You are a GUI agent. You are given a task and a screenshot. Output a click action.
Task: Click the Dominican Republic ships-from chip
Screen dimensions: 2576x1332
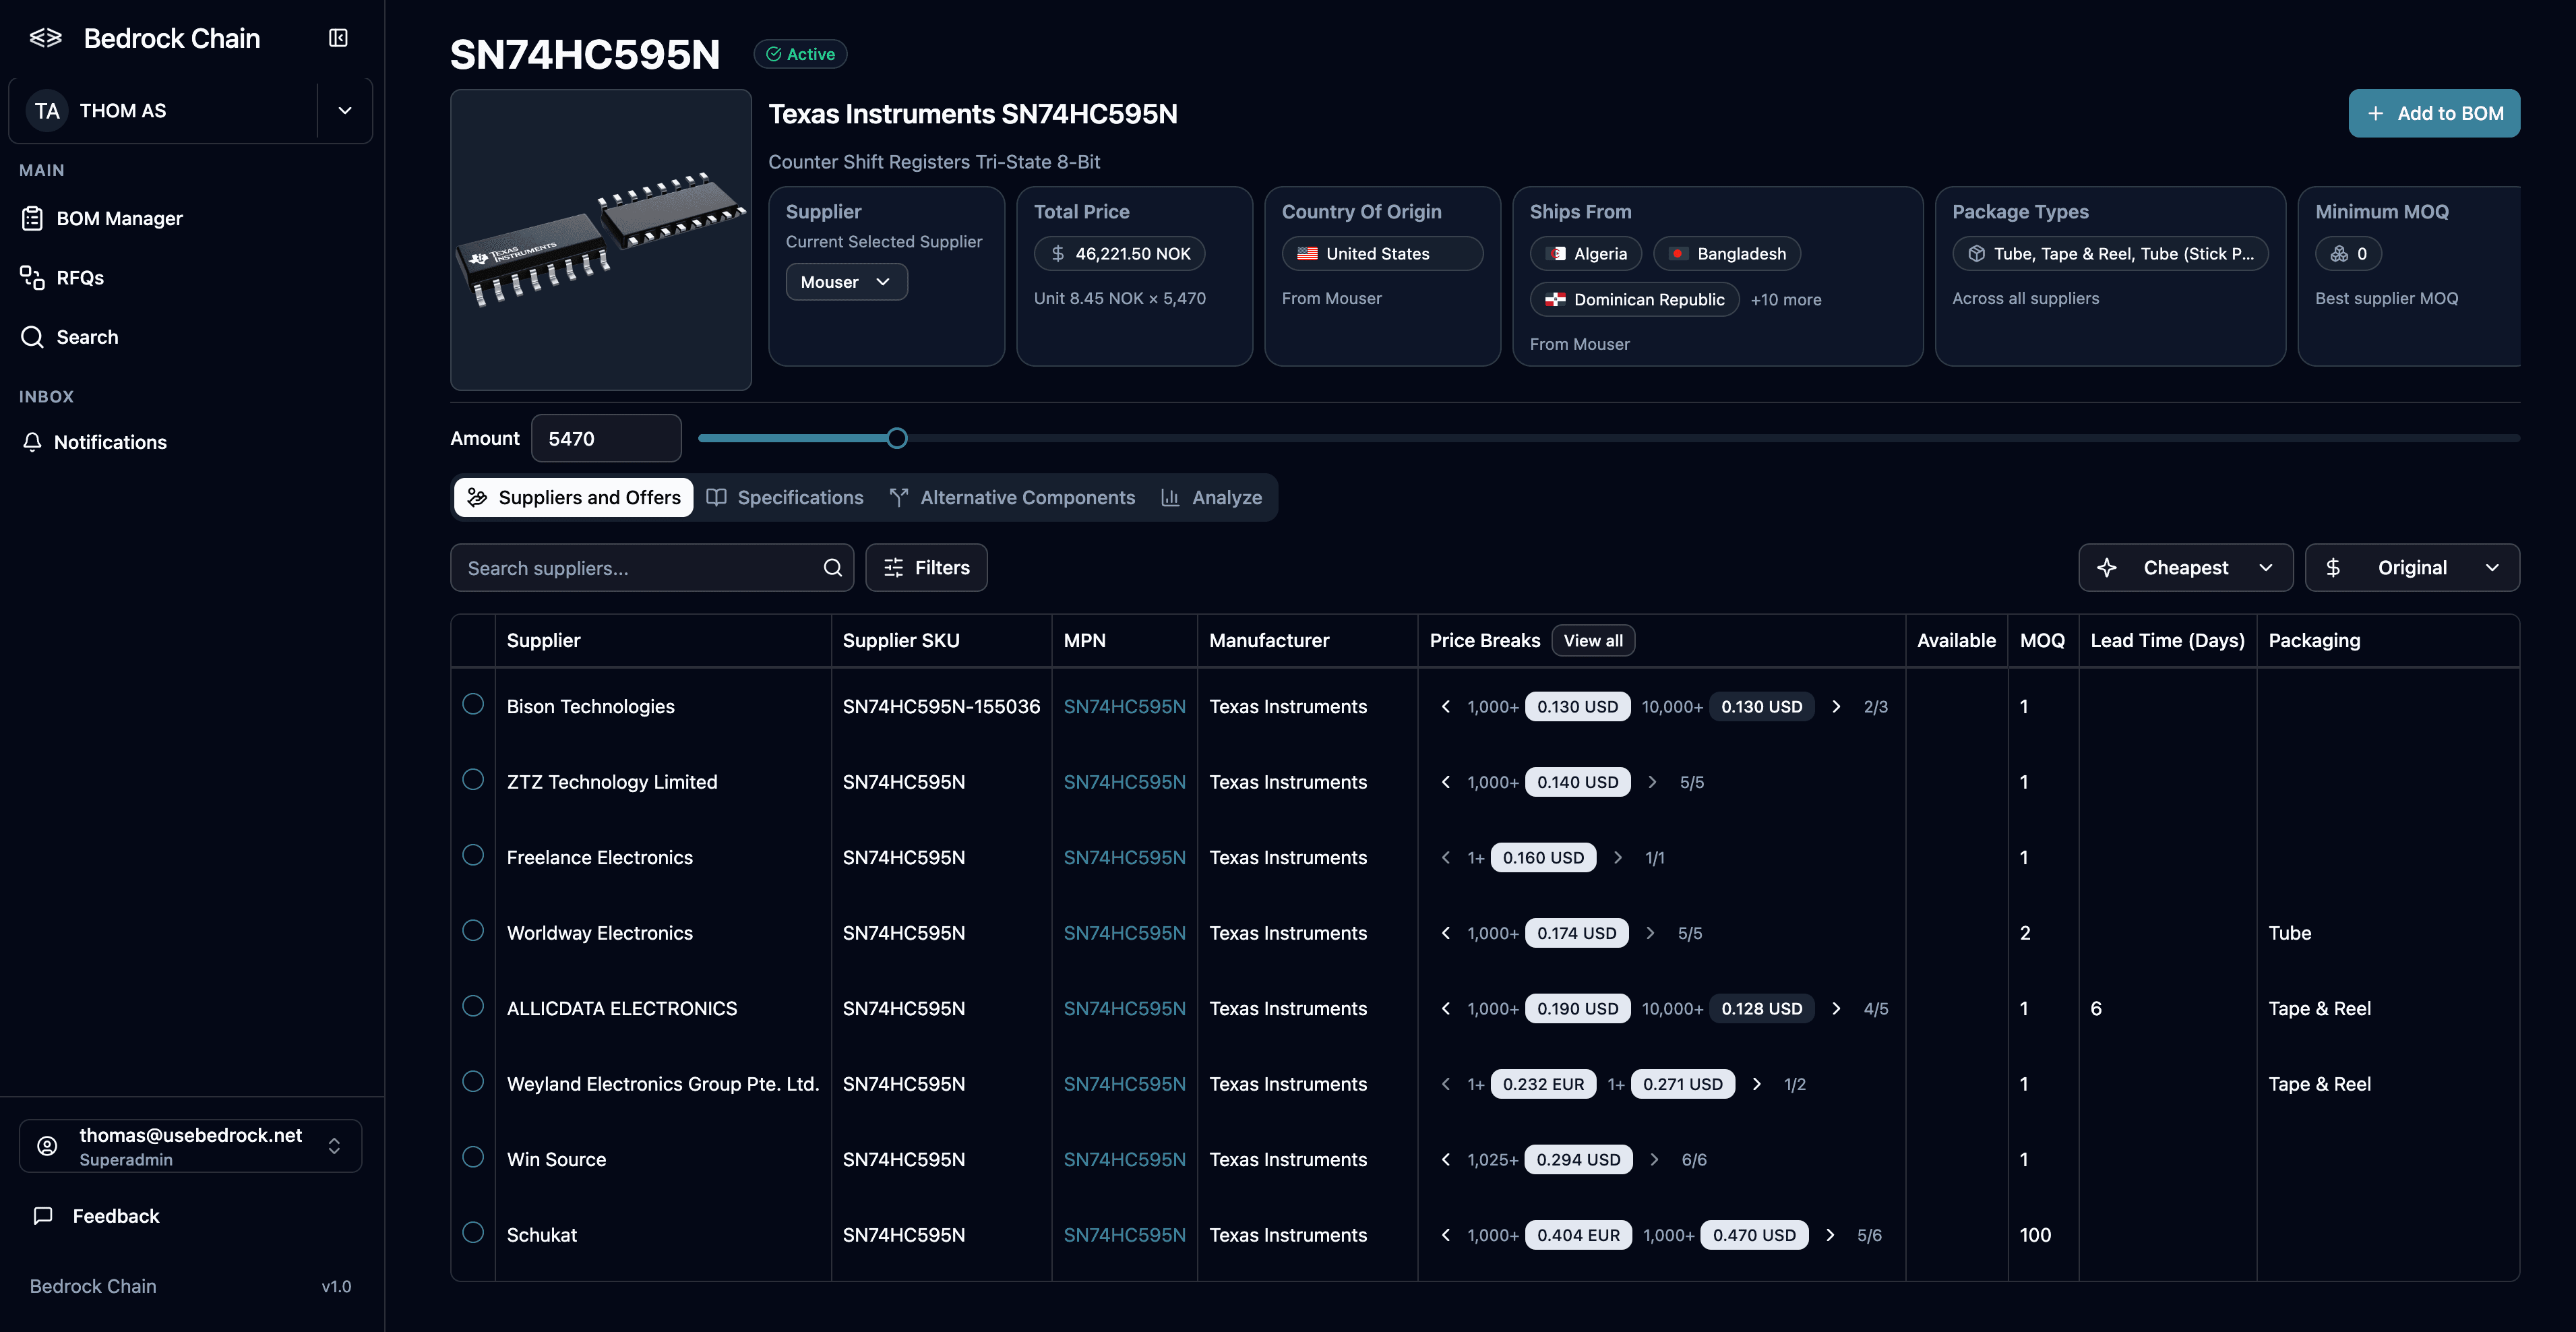pos(1635,299)
